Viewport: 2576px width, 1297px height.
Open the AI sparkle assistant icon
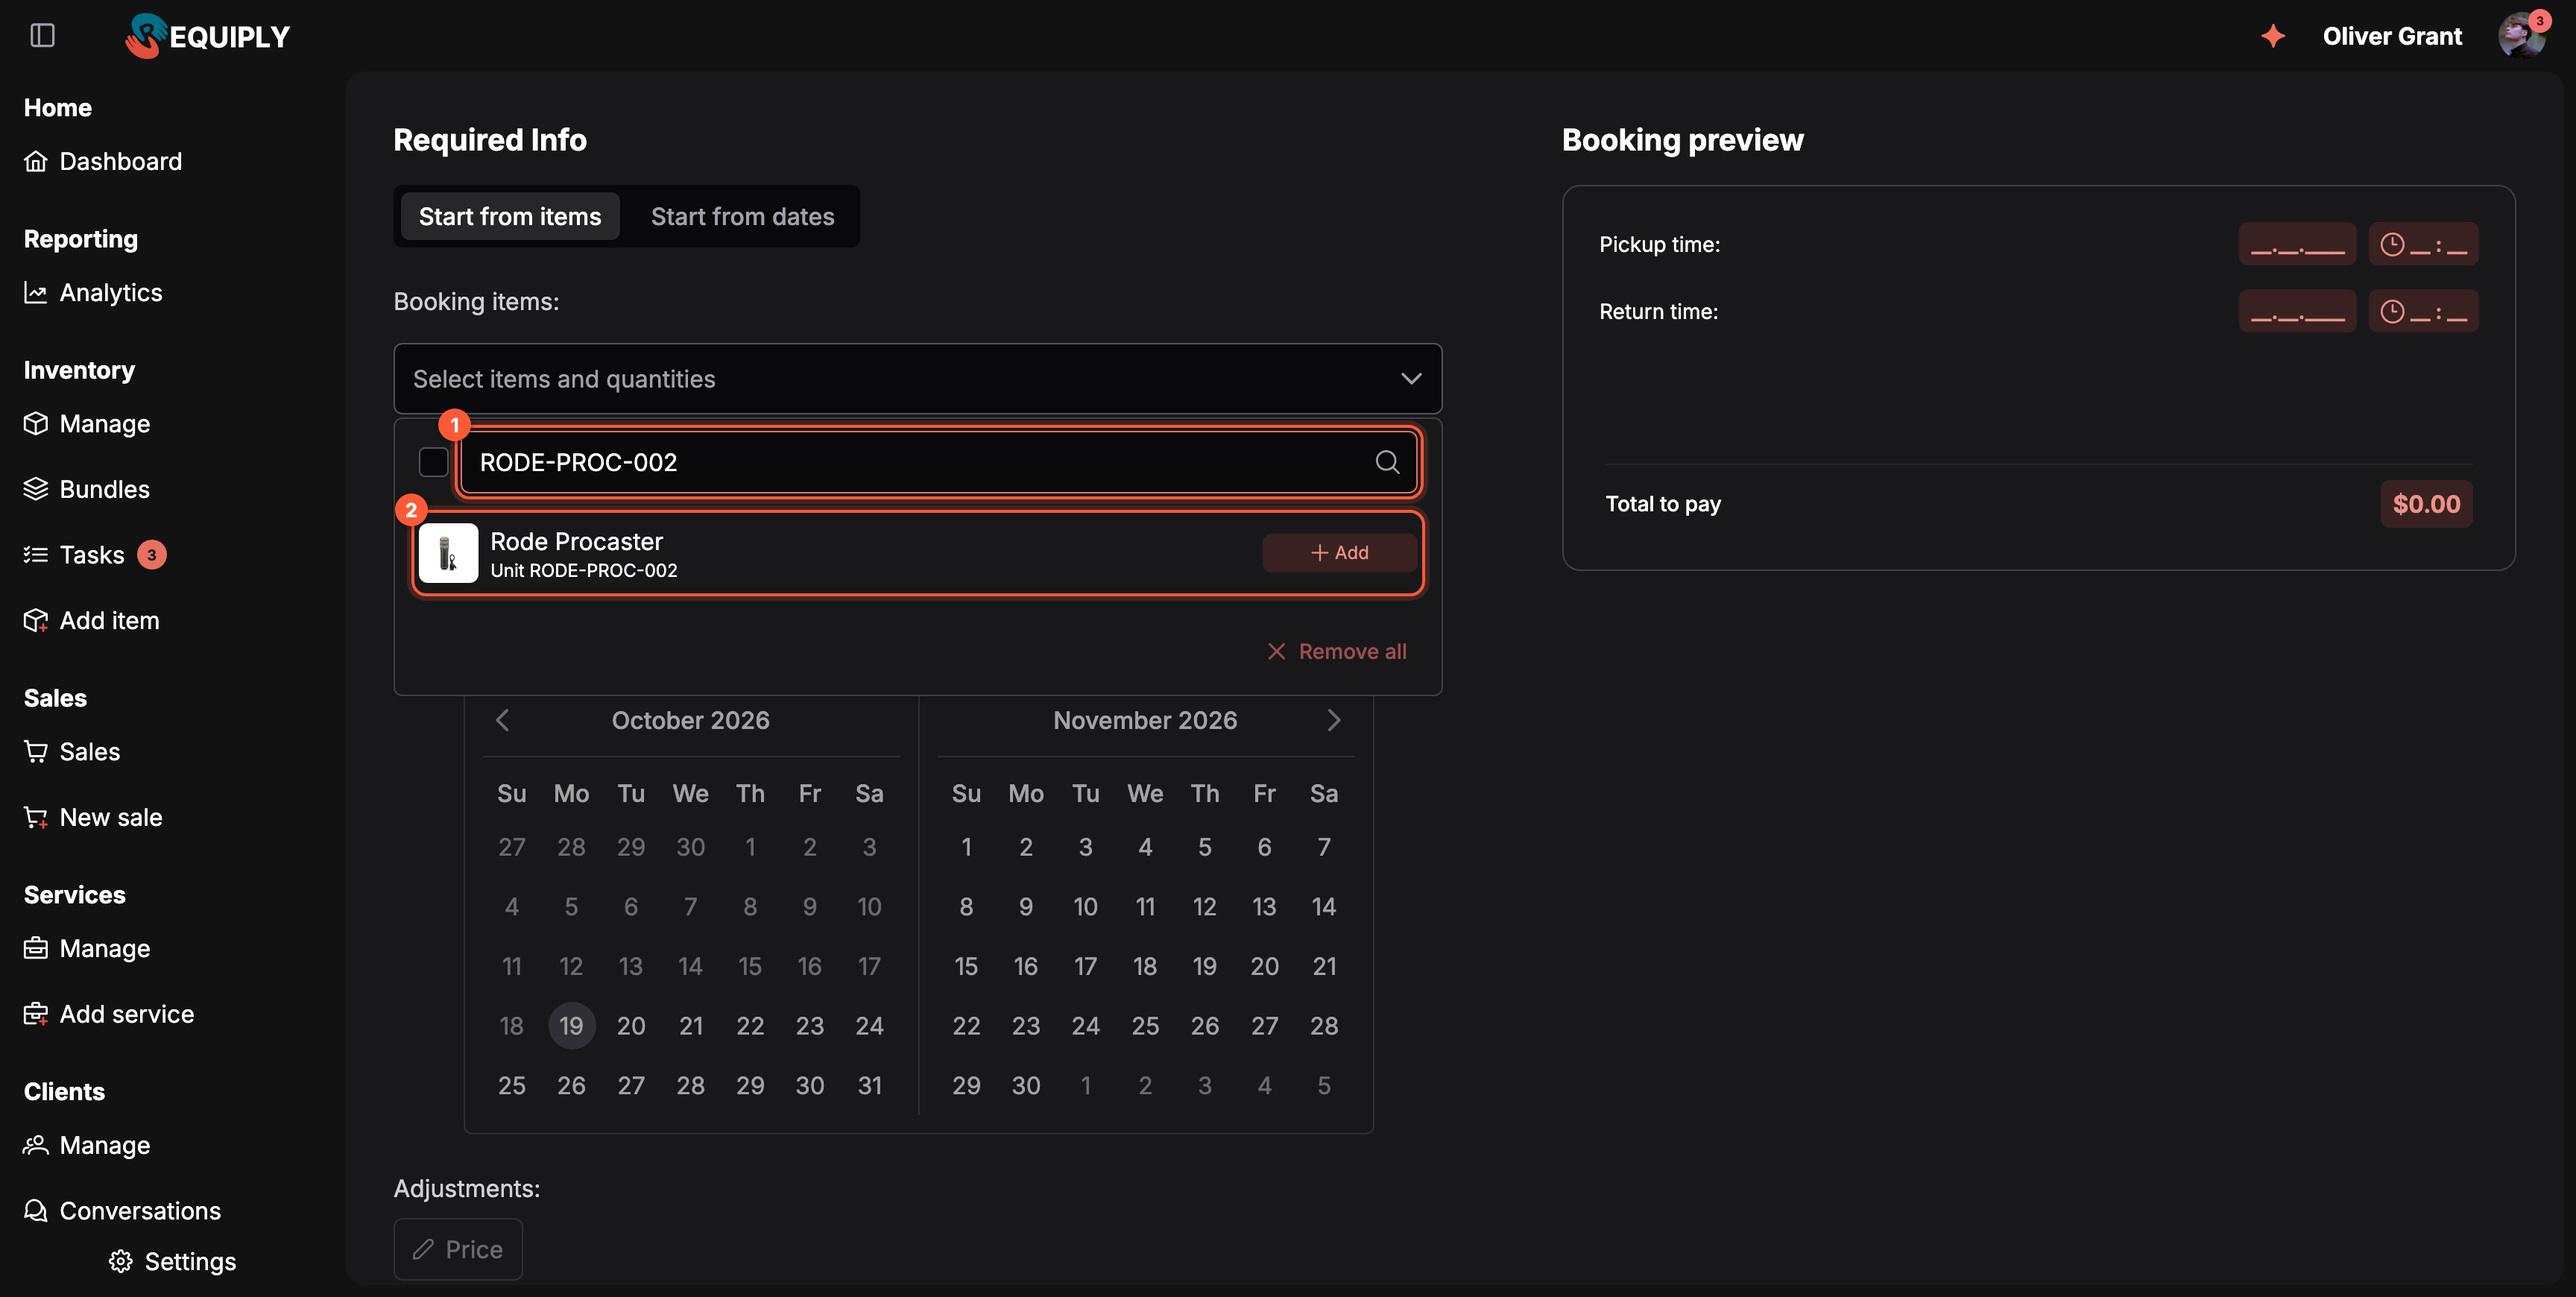[2273, 36]
